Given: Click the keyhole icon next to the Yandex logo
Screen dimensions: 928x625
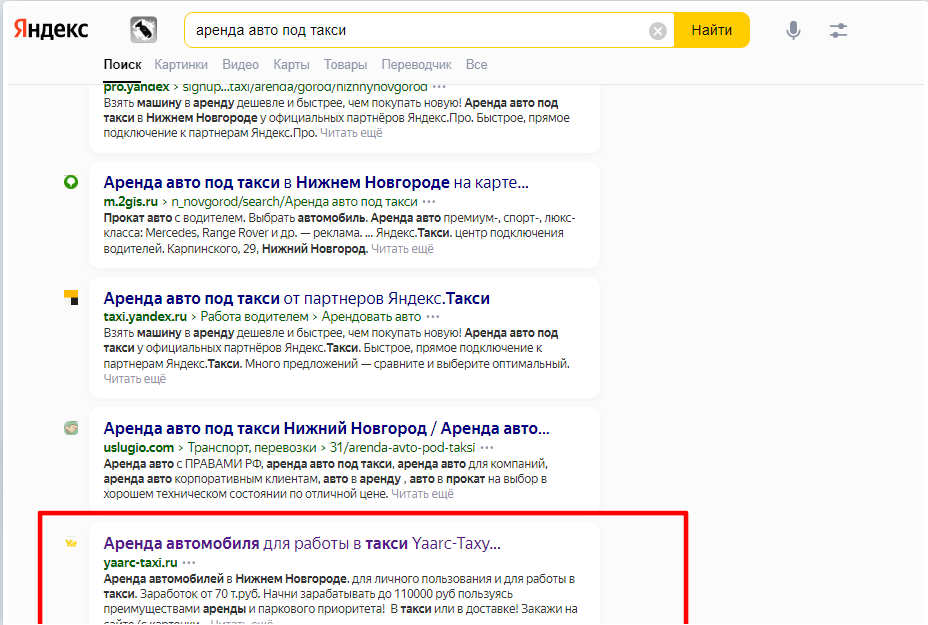Looking at the screenshot, I should coord(142,29).
